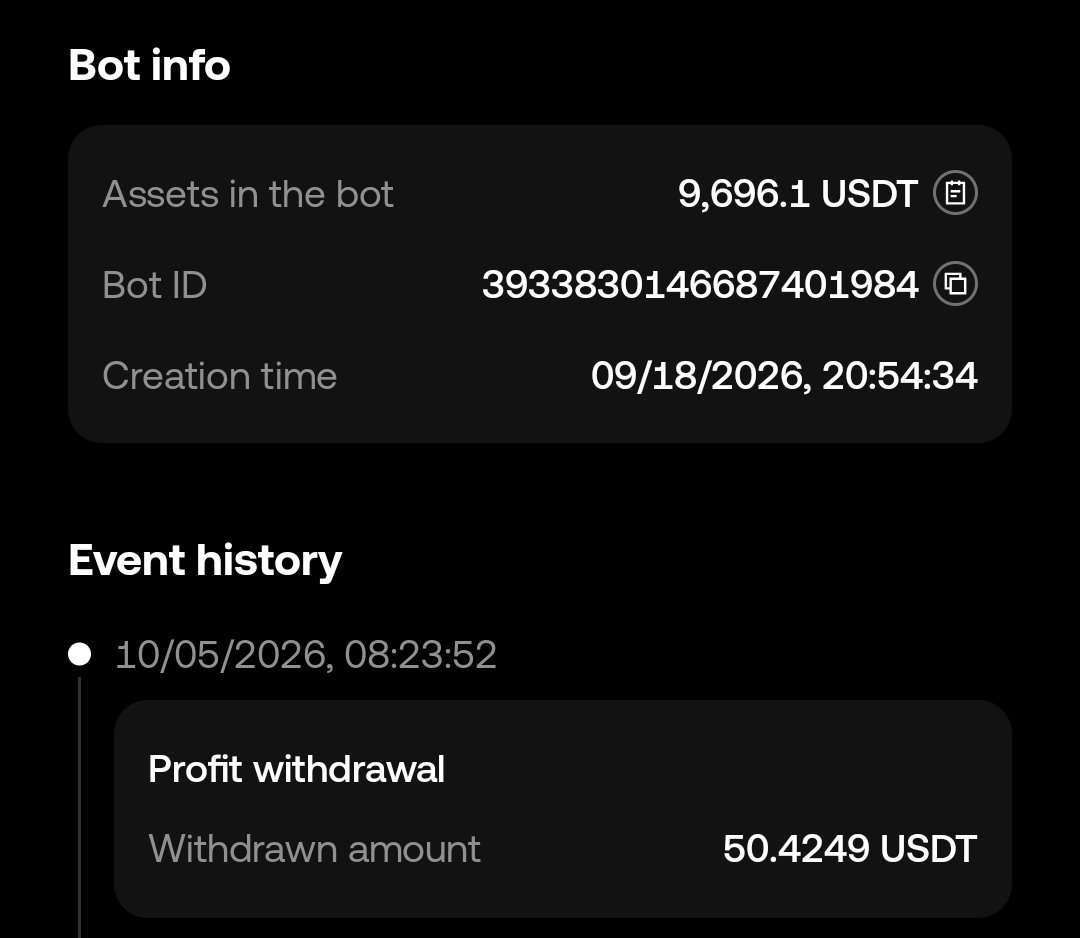
Task: Click the event timestamp 10/05/2026, 08:23:52
Action: tap(306, 654)
